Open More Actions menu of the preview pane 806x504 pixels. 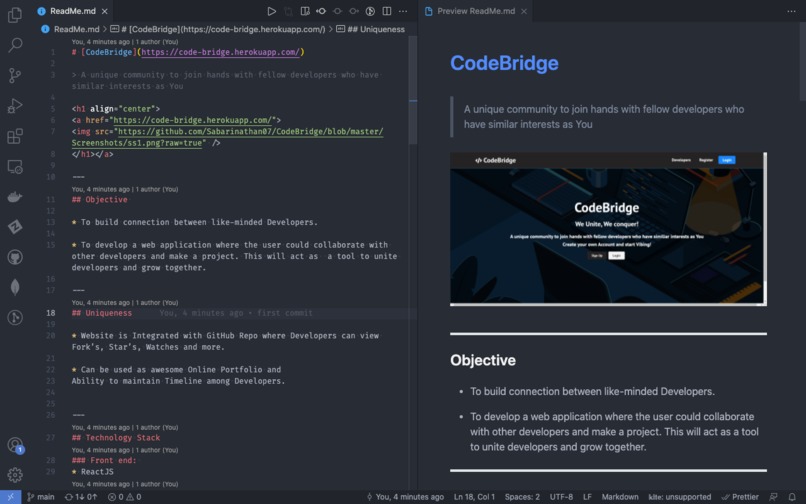click(791, 11)
